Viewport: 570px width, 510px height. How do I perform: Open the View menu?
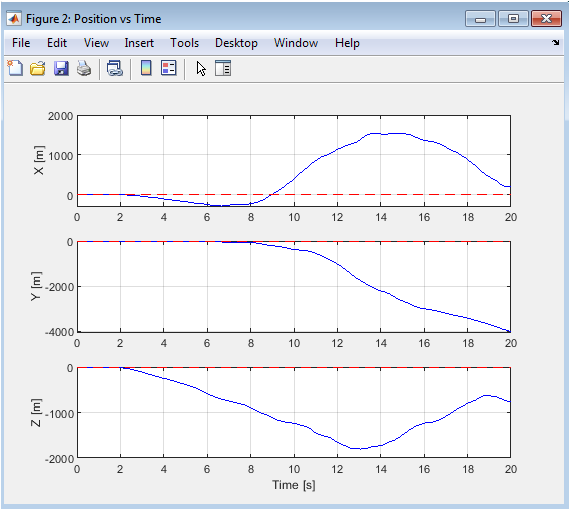[96, 43]
